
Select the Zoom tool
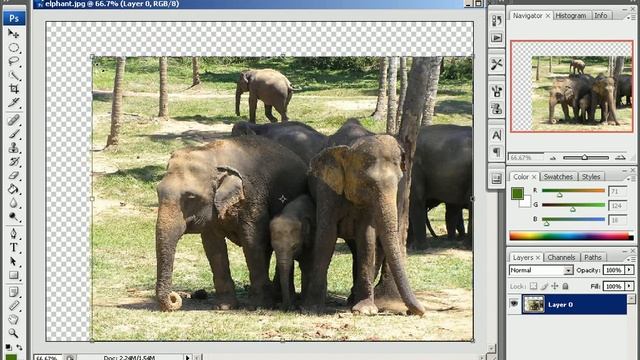tap(13, 333)
